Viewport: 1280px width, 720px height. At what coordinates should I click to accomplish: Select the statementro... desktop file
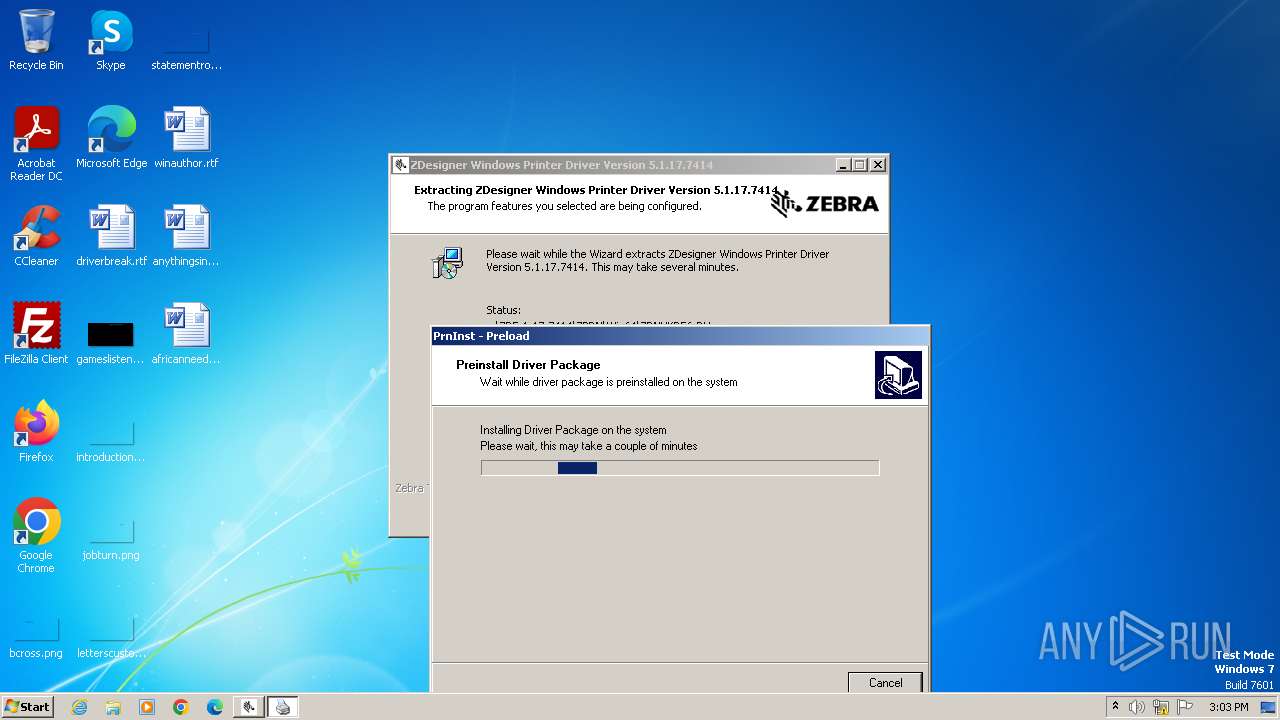186,48
